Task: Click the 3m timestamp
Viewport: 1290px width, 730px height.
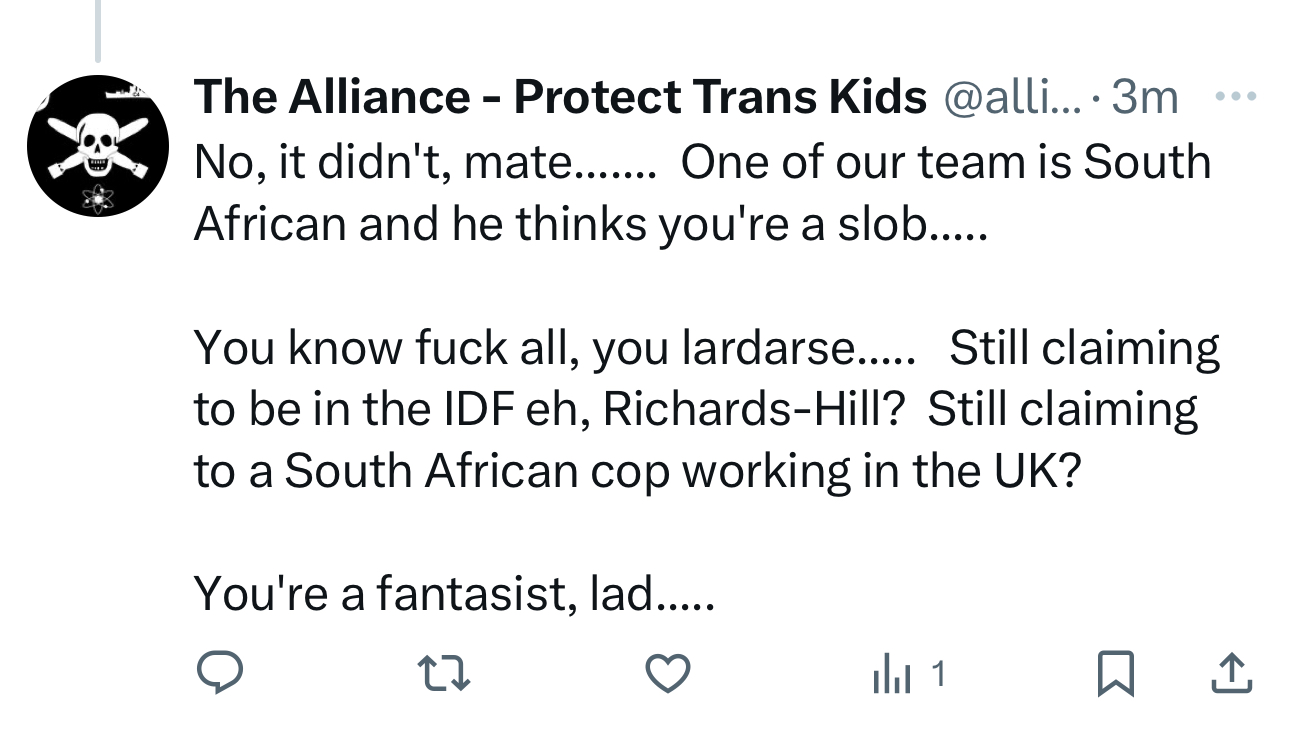Action: pos(1145,97)
